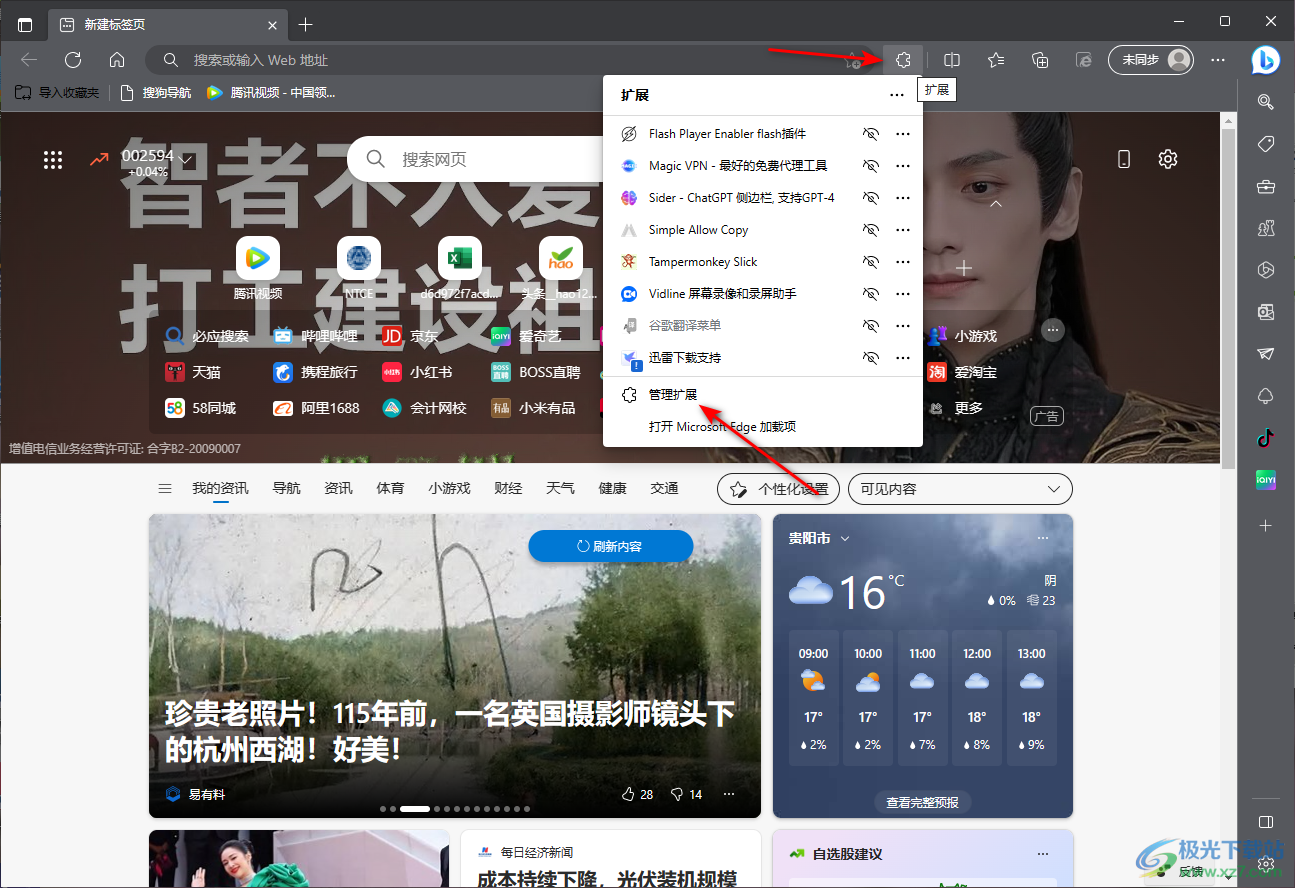Click the active carousel indicator below the headline

[x=415, y=808]
